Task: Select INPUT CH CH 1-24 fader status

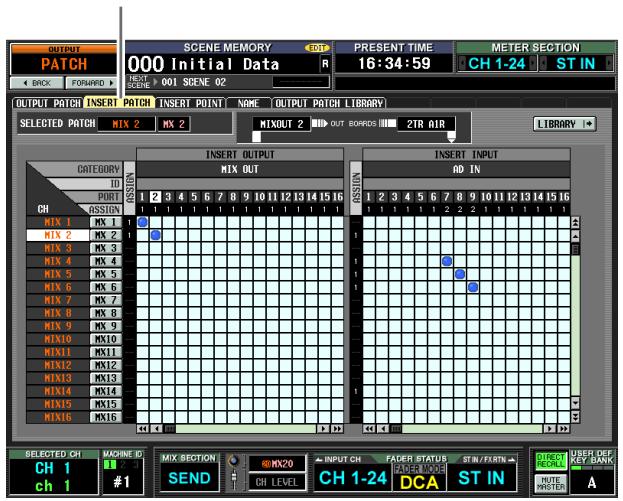Action: tap(353, 478)
